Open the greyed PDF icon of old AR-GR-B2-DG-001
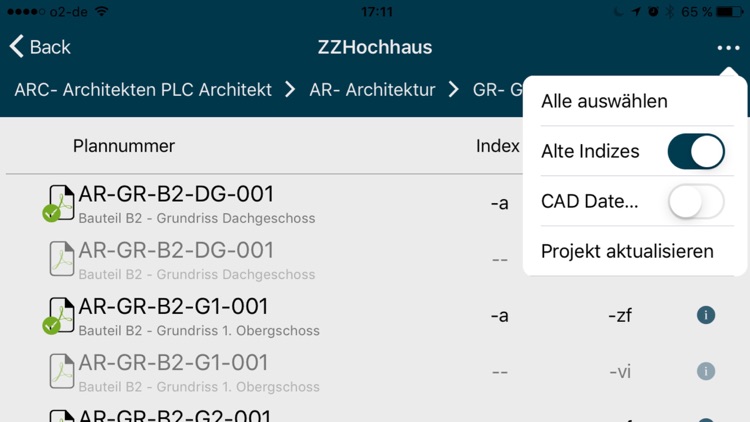This screenshot has height=422, width=750. pos(62,259)
